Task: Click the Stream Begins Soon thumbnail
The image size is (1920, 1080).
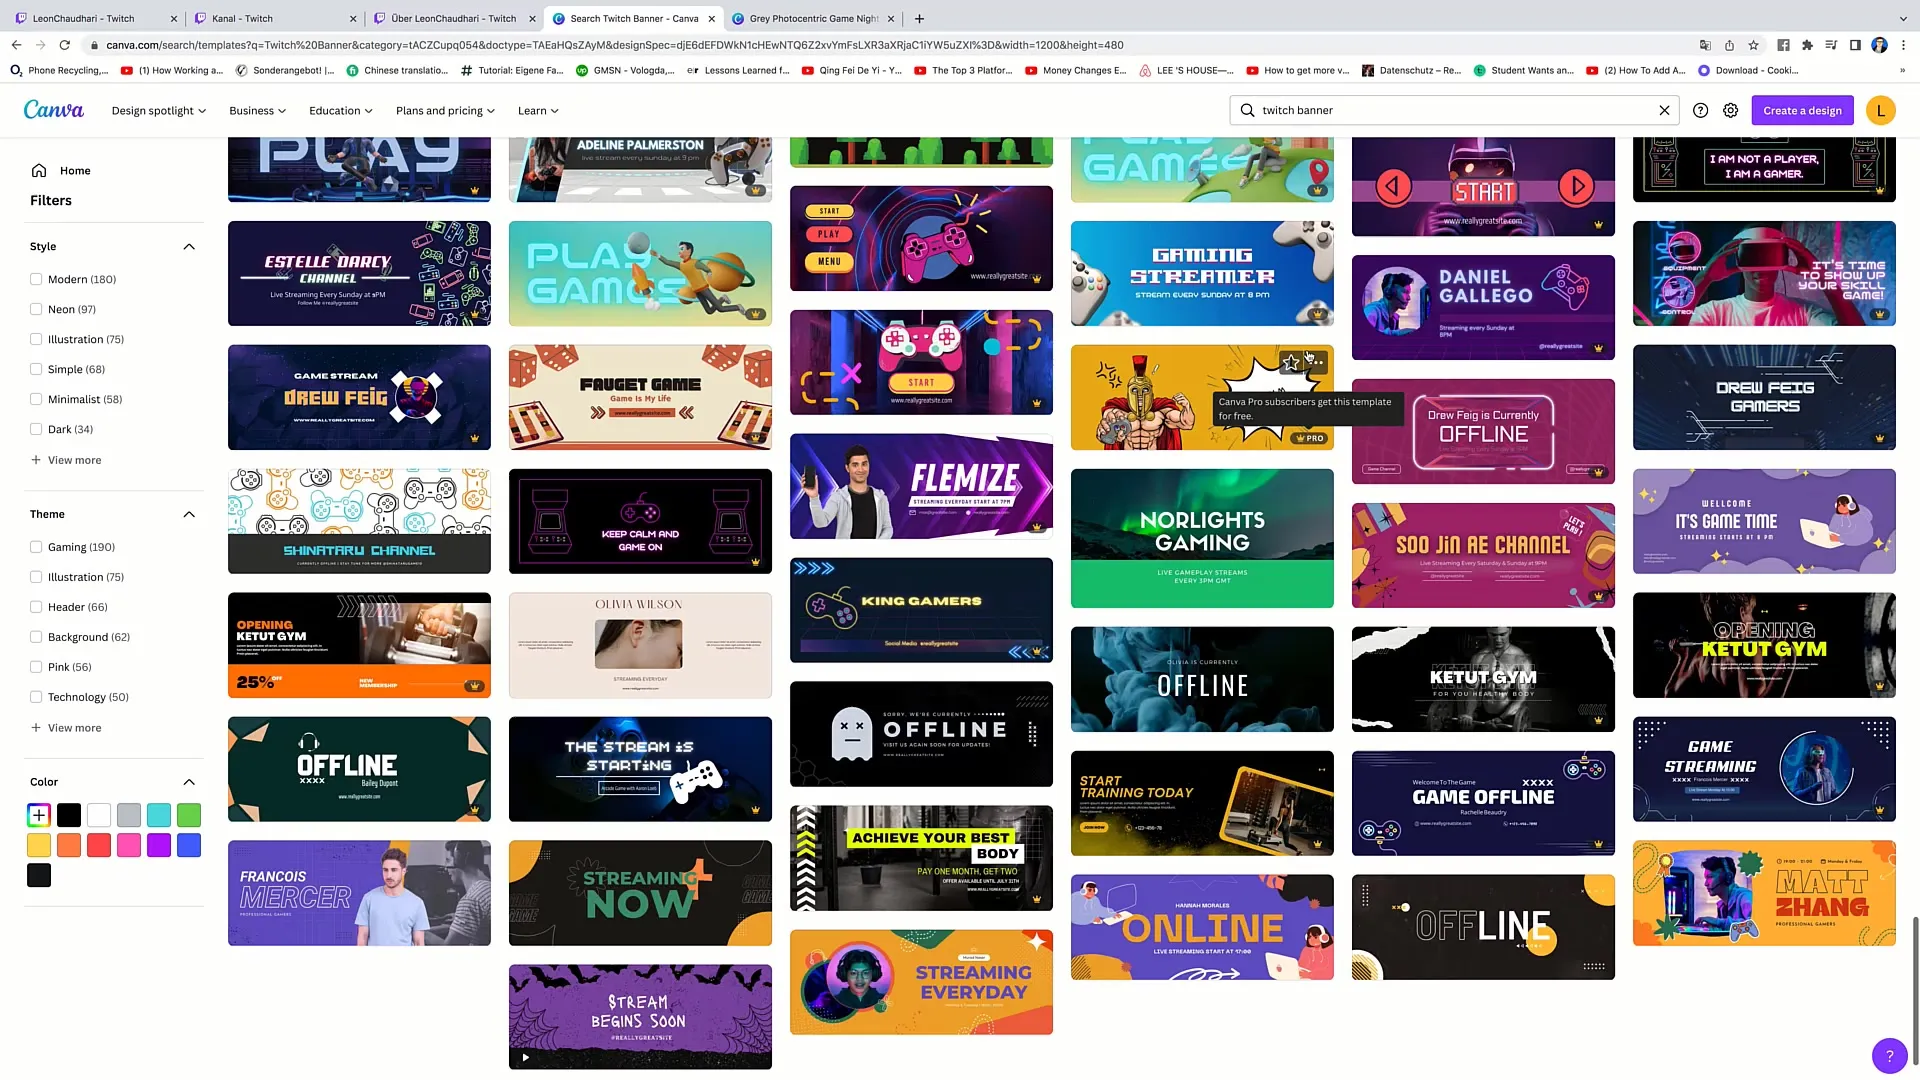Action: coord(640,1015)
